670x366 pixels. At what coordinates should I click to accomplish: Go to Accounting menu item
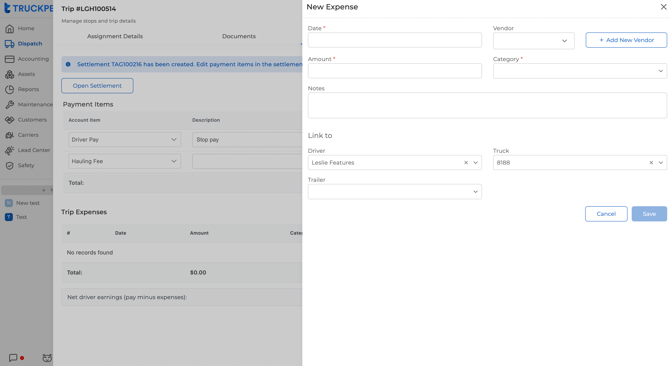click(33, 59)
